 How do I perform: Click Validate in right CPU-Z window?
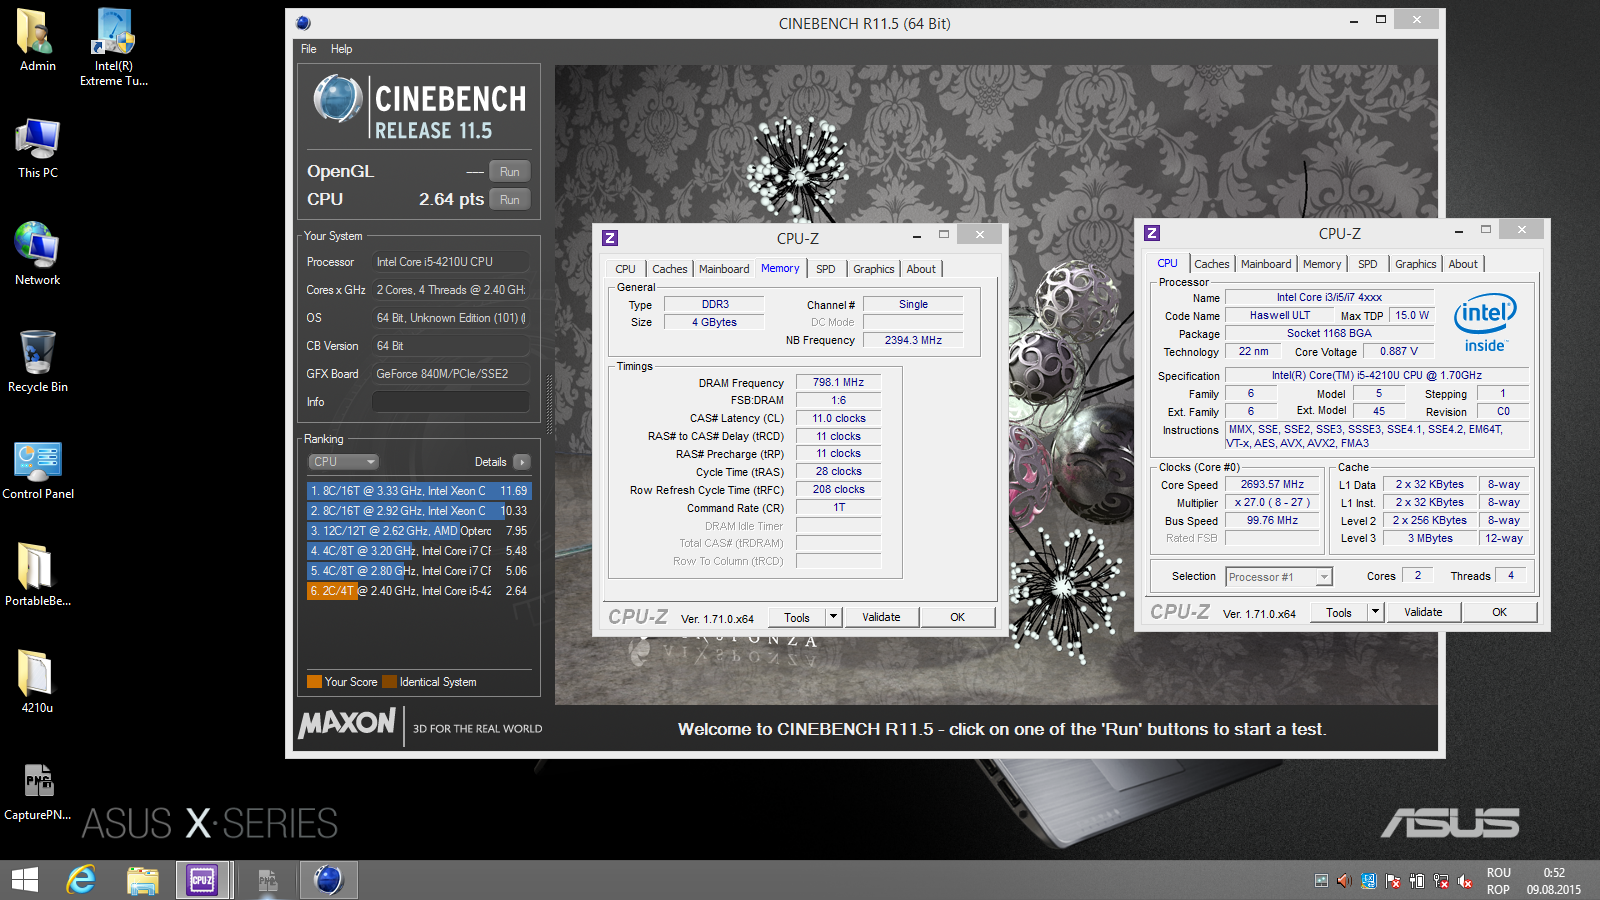coord(1423,612)
